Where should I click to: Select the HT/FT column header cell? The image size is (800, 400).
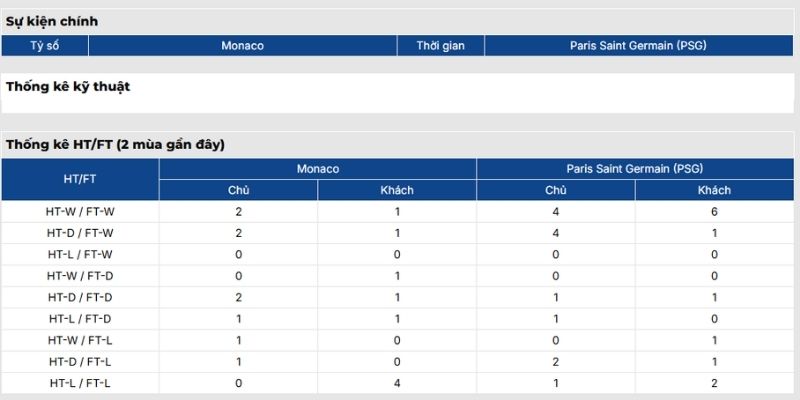(80, 179)
